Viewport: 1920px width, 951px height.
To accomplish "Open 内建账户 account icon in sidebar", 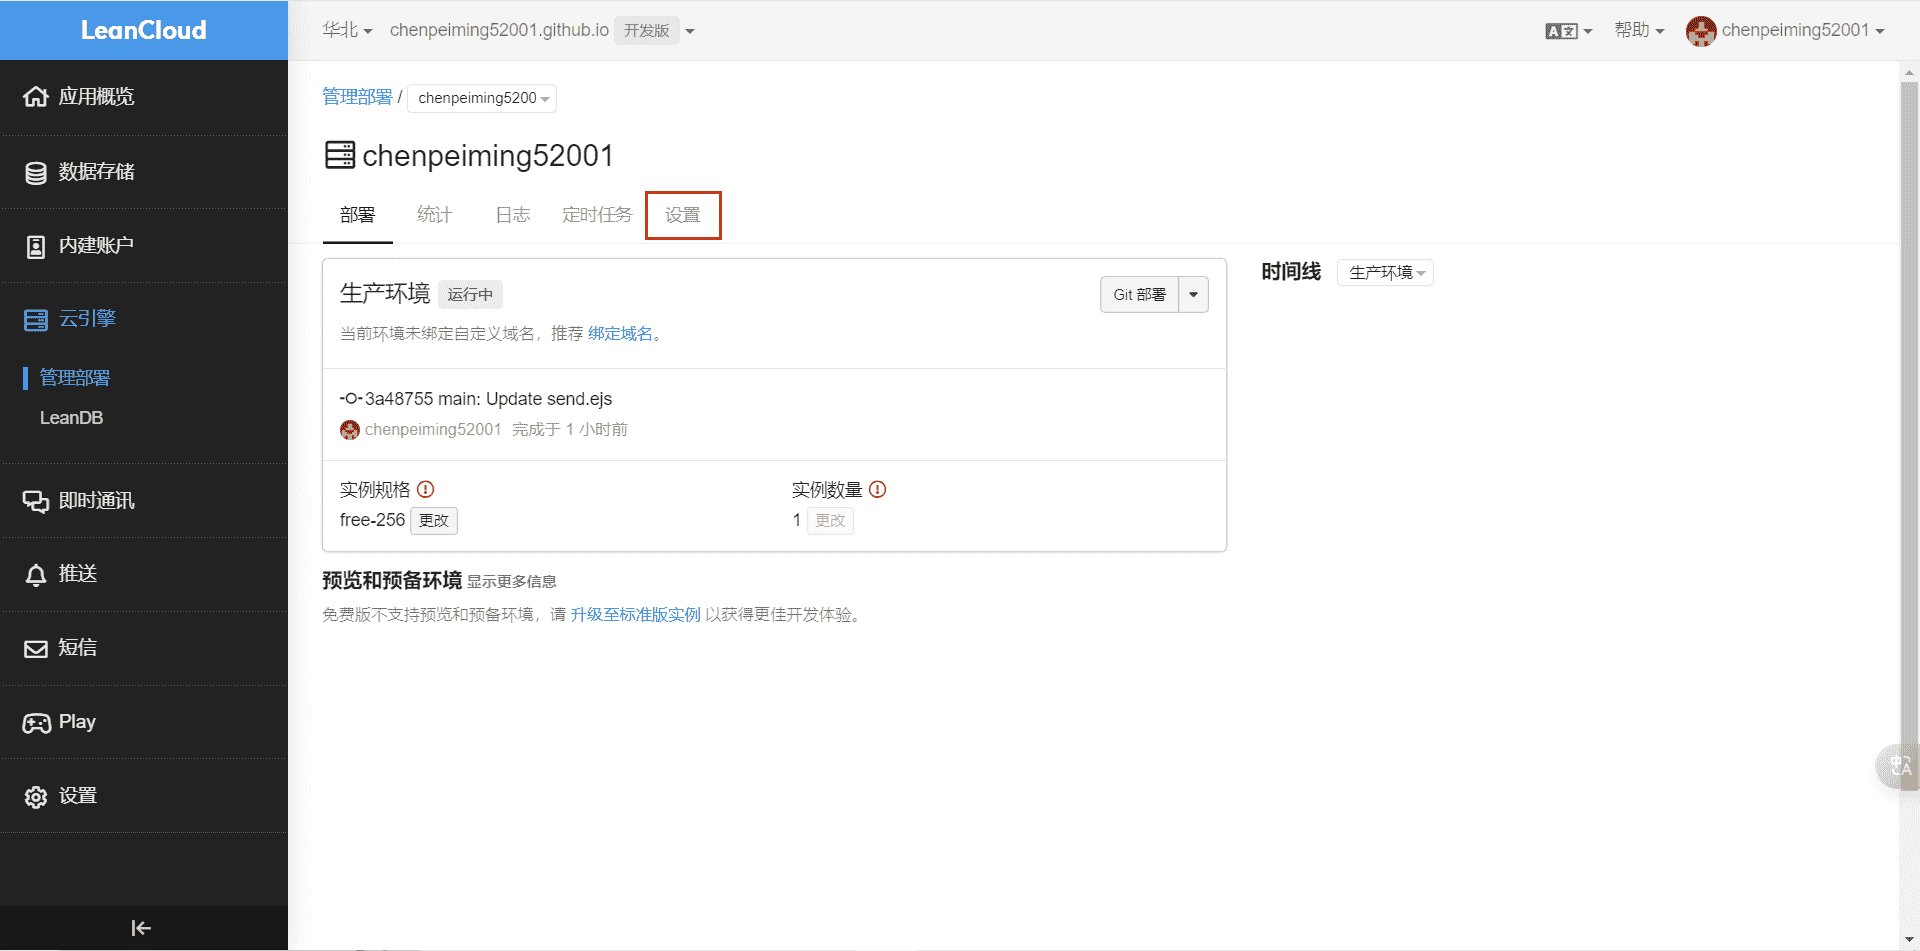I will click(x=36, y=246).
